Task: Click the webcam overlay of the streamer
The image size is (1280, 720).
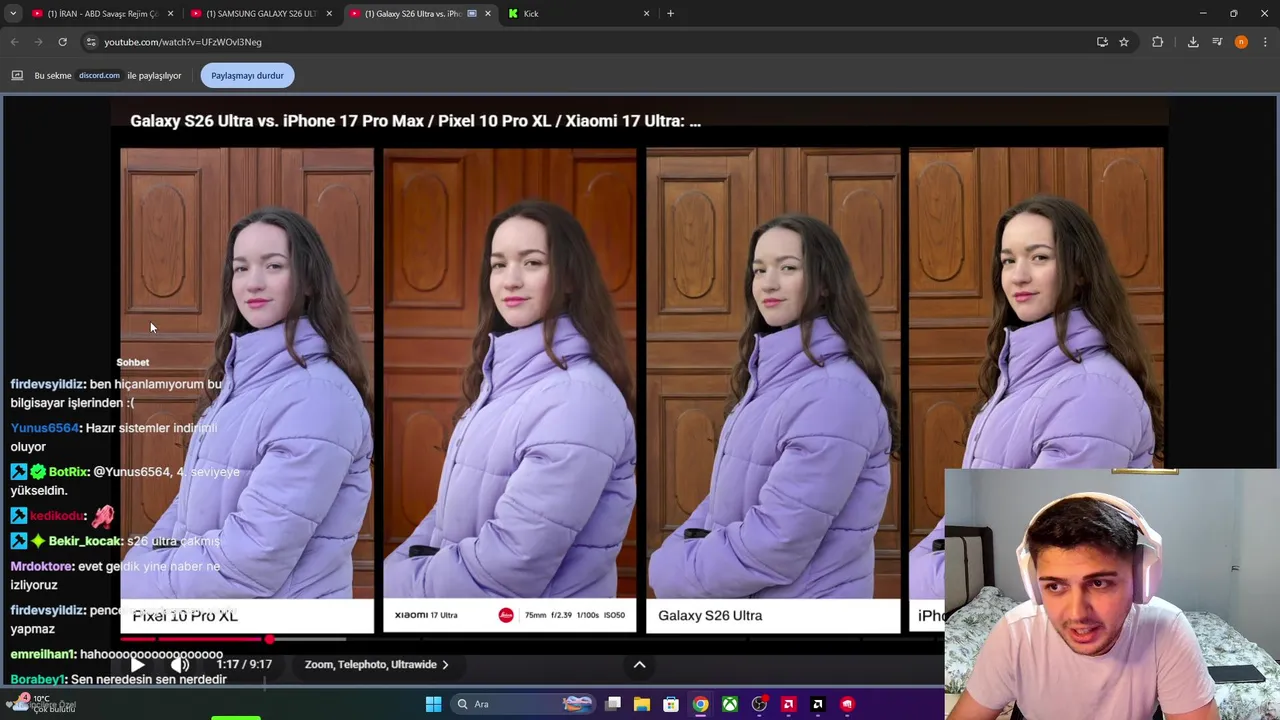Action: 1112,594
